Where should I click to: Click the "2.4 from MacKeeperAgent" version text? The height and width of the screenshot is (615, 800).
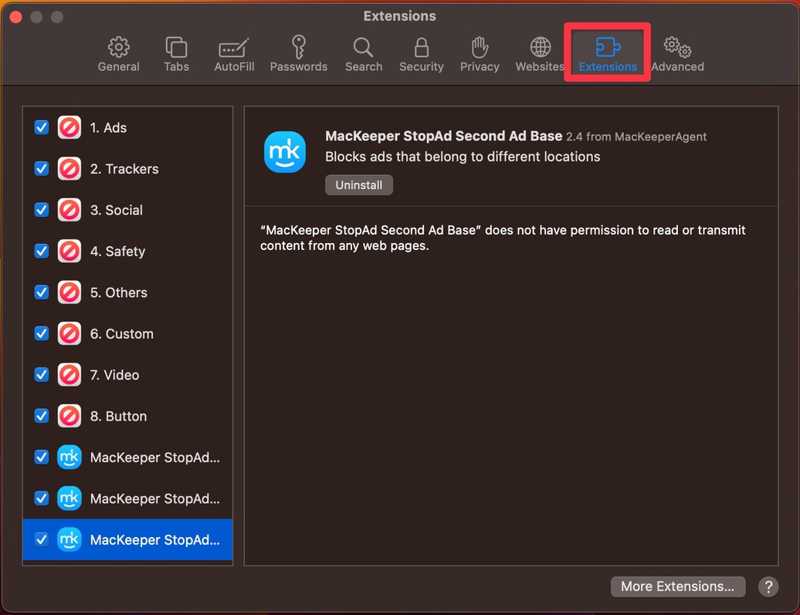[x=636, y=137]
